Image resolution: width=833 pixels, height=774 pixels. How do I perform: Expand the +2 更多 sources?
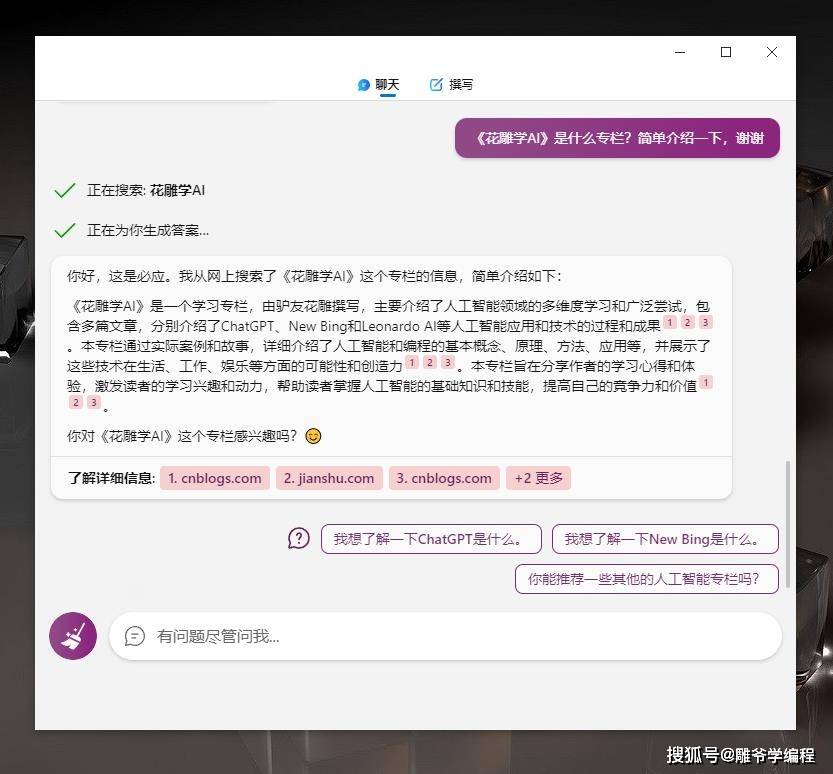[538, 478]
